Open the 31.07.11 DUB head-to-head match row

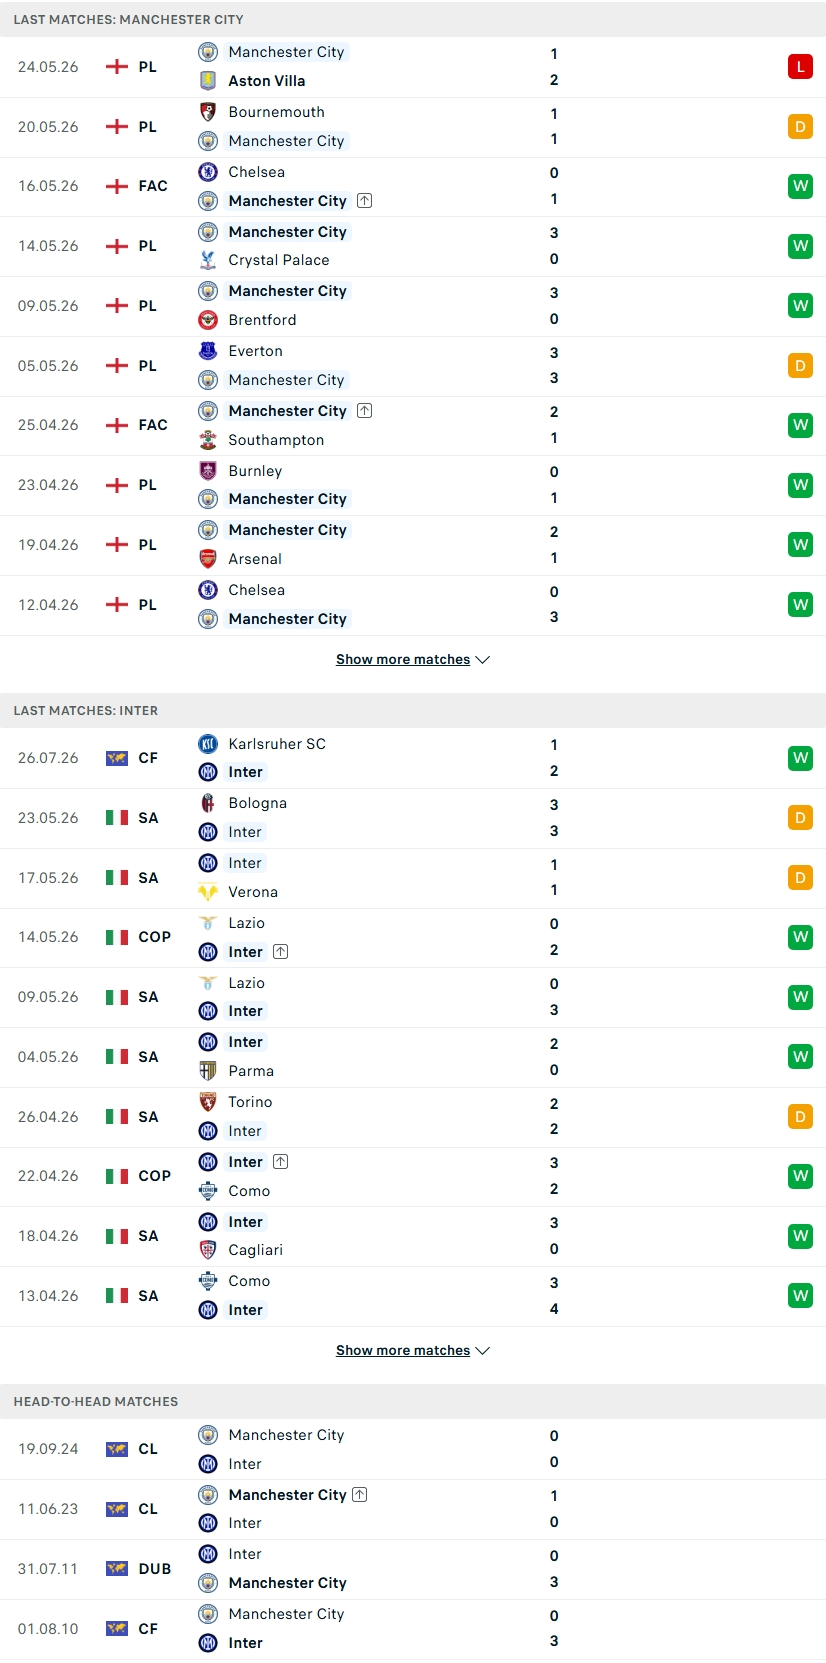pyautogui.click(x=413, y=1569)
